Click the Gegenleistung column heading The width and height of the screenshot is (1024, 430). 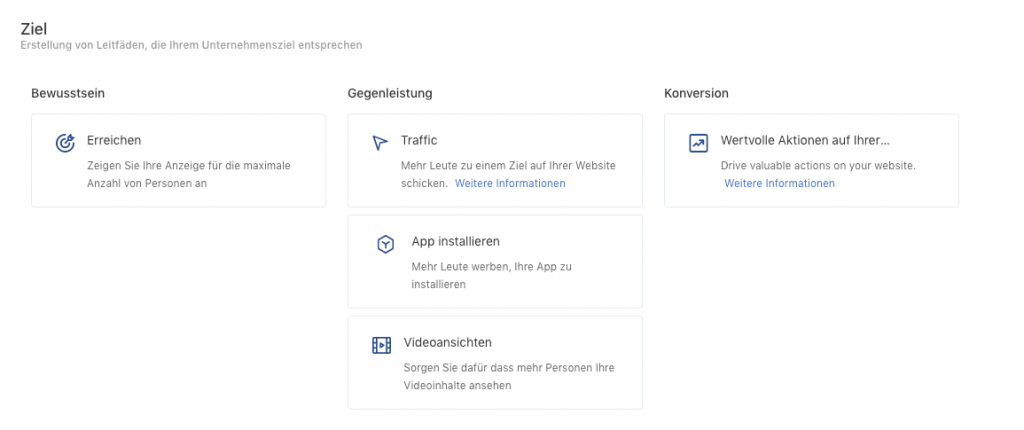389,94
